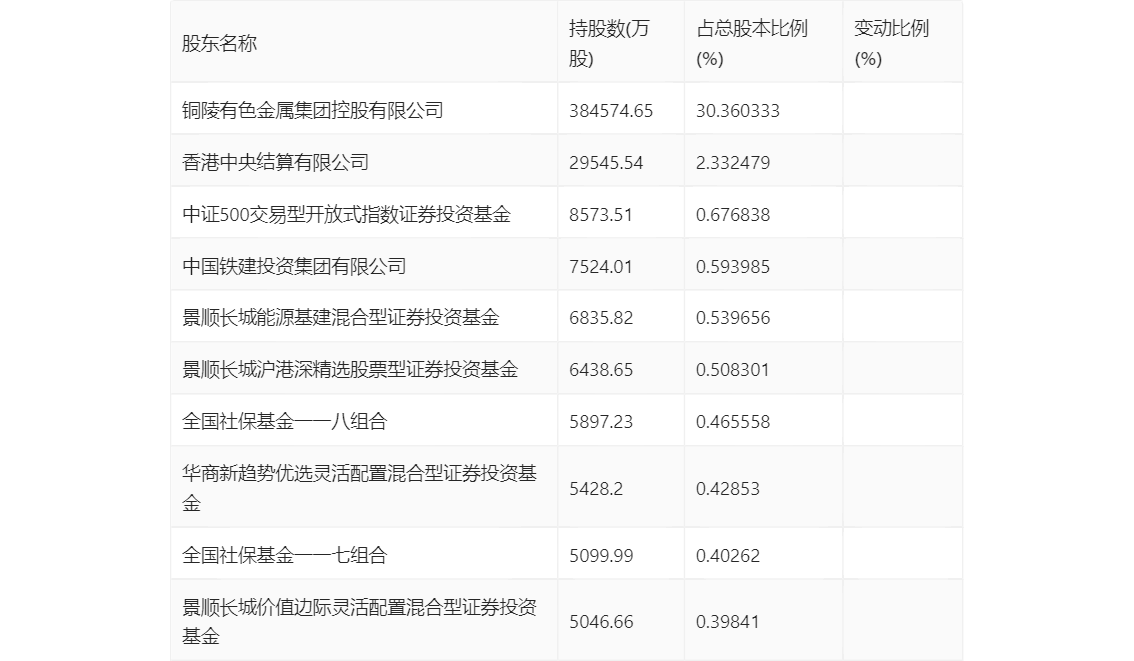1134x661 pixels.
Task: Select 景顺长城能源基建混合型证券投资基金 row name
Action: coord(341,317)
